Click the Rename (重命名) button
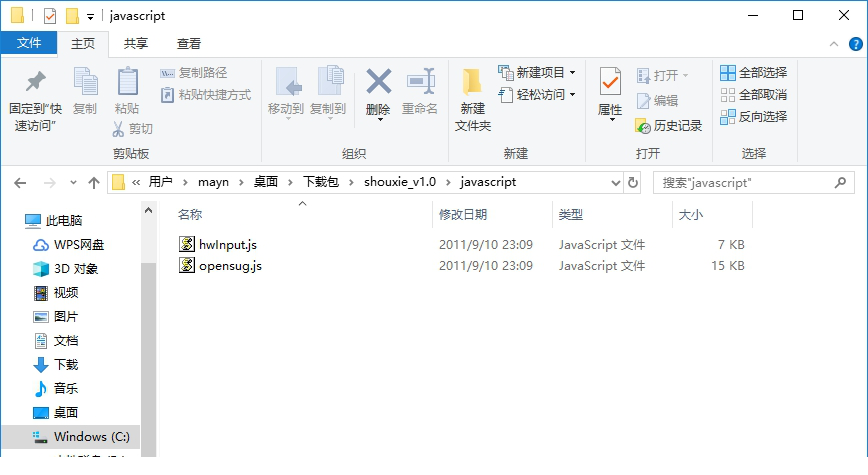868x475 pixels. (420, 91)
